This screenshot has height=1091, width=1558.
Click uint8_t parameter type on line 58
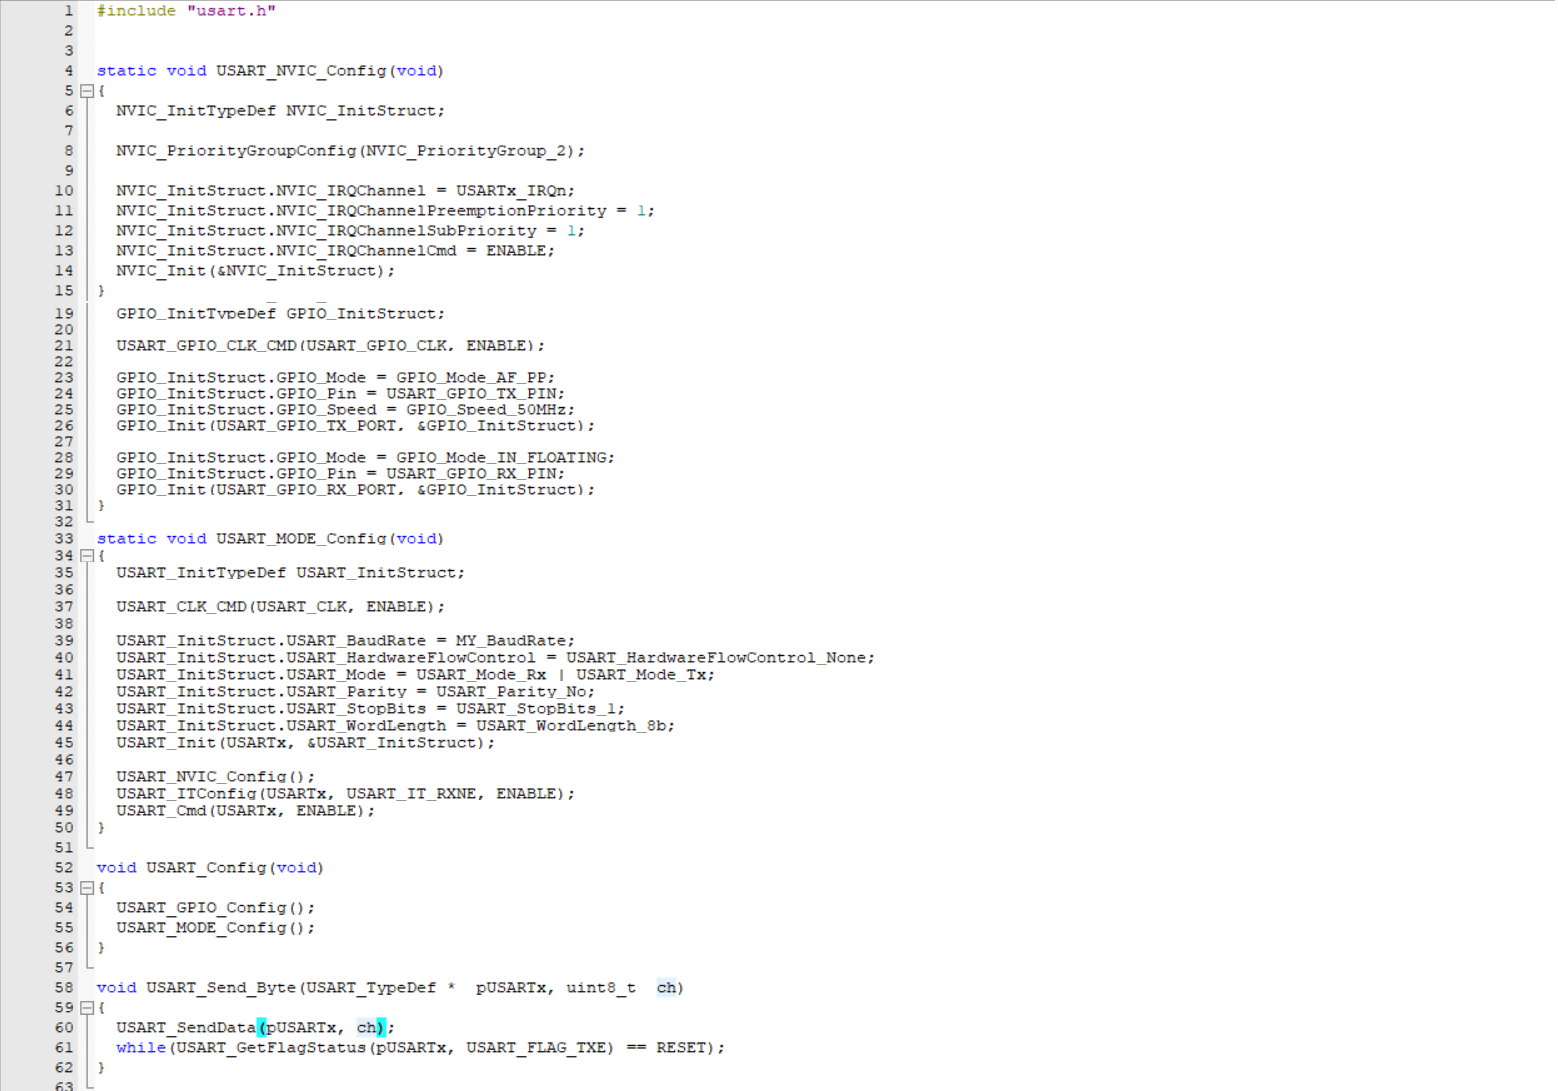click(x=601, y=988)
